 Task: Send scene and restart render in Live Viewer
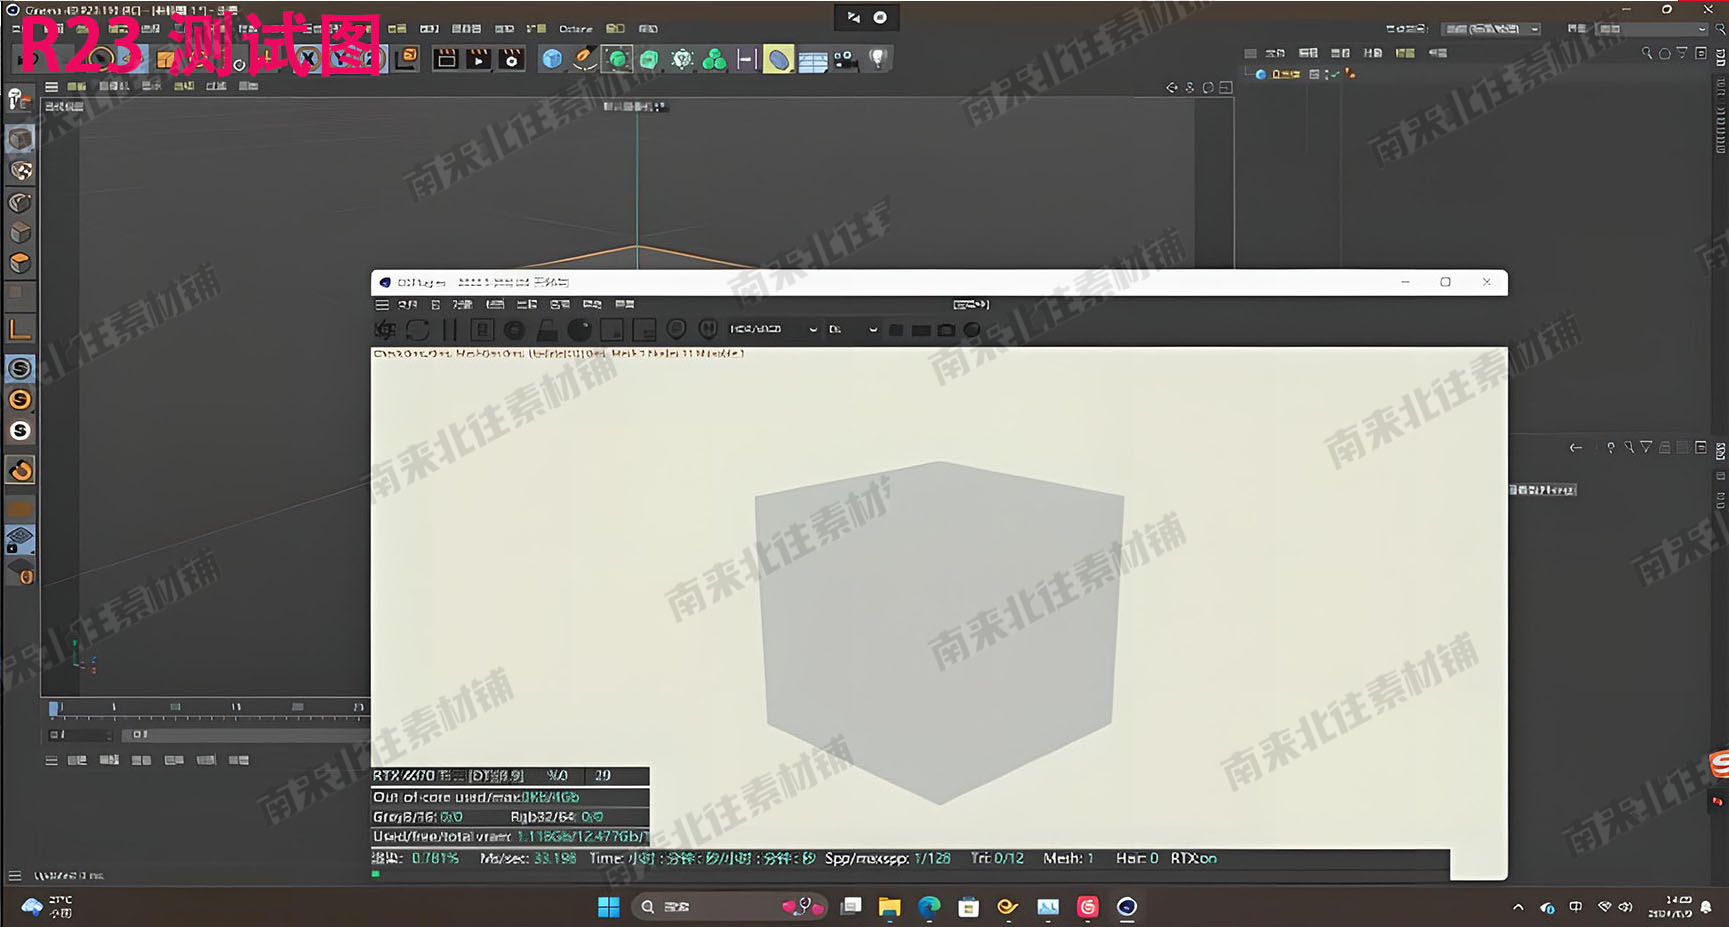tap(385, 330)
